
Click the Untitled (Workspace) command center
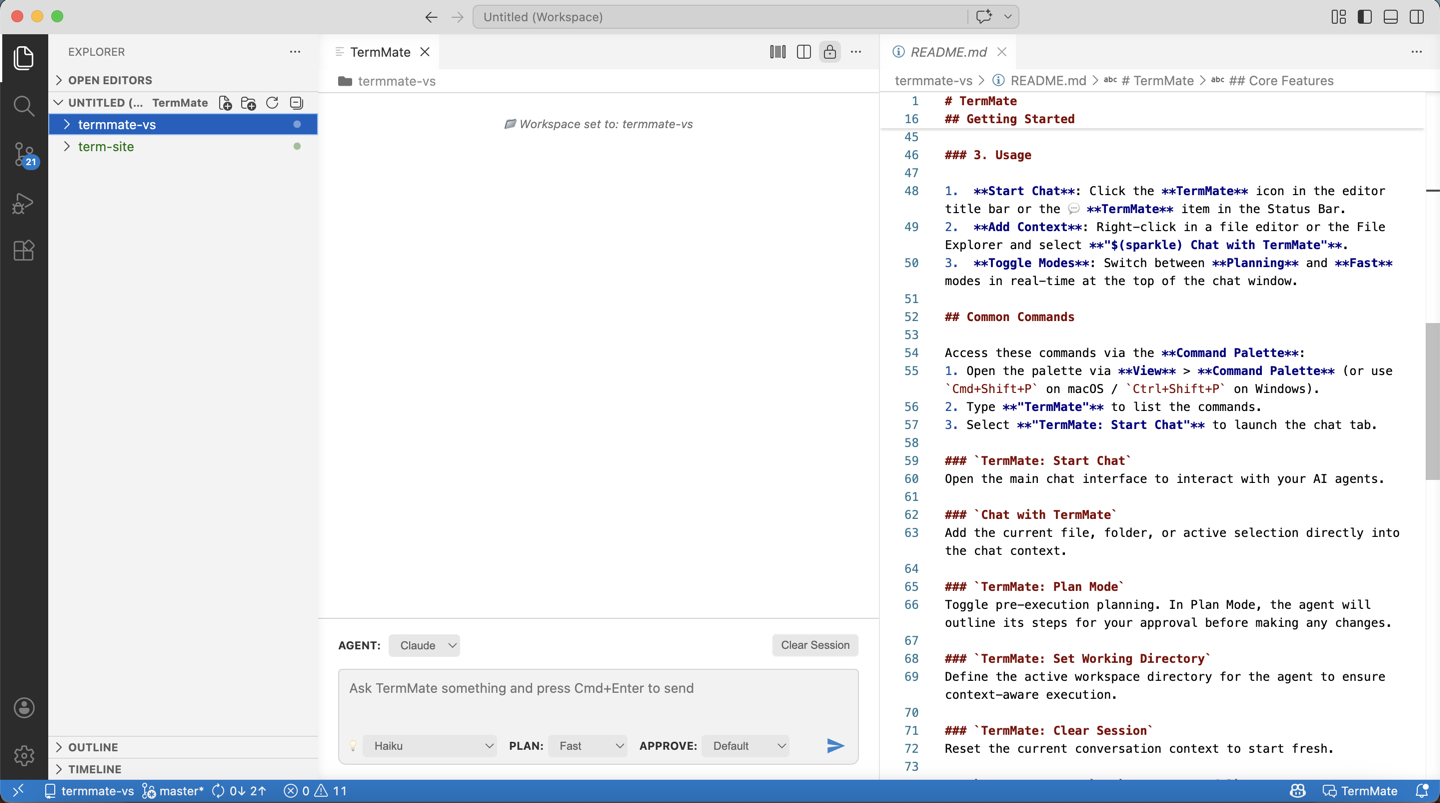(720, 17)
